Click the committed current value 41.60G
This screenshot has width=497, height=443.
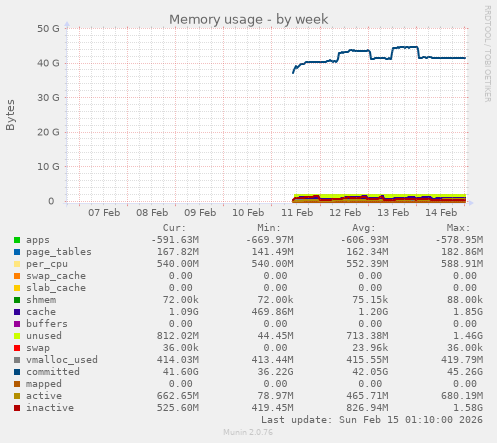181,372
